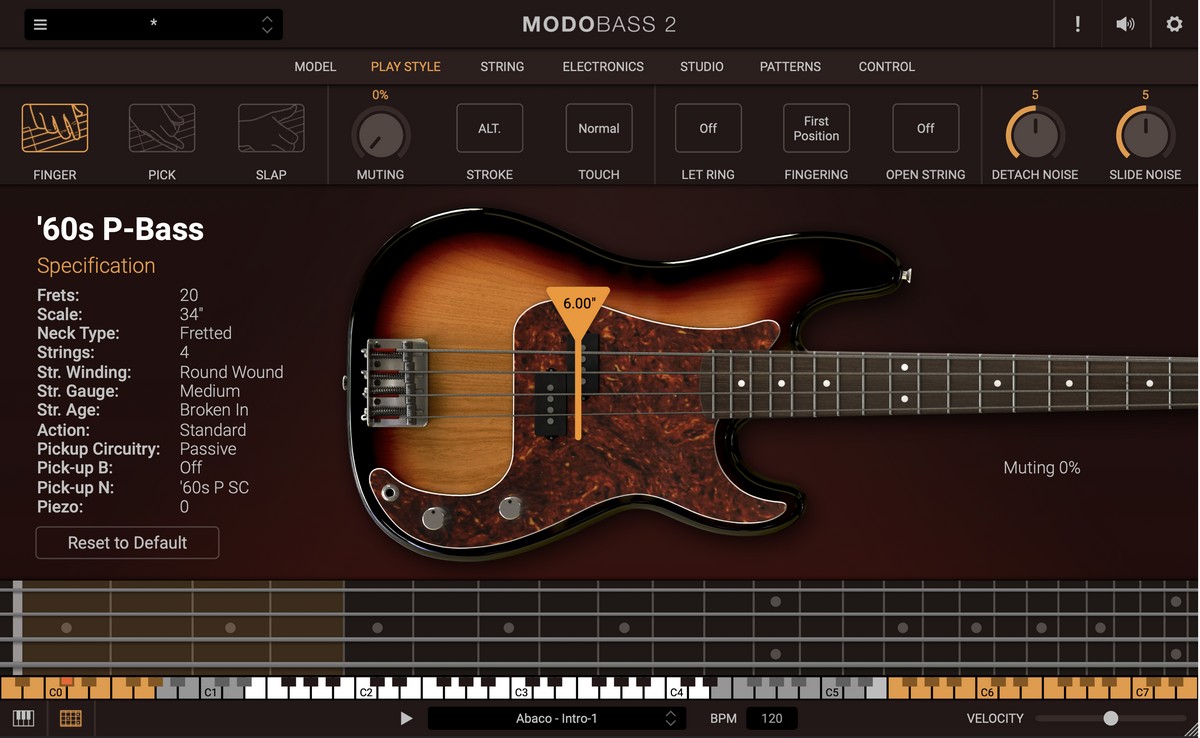Click the exclamation alert icon
Viewport: 1200px width, 738px height.
click(x=1077, y=25)
